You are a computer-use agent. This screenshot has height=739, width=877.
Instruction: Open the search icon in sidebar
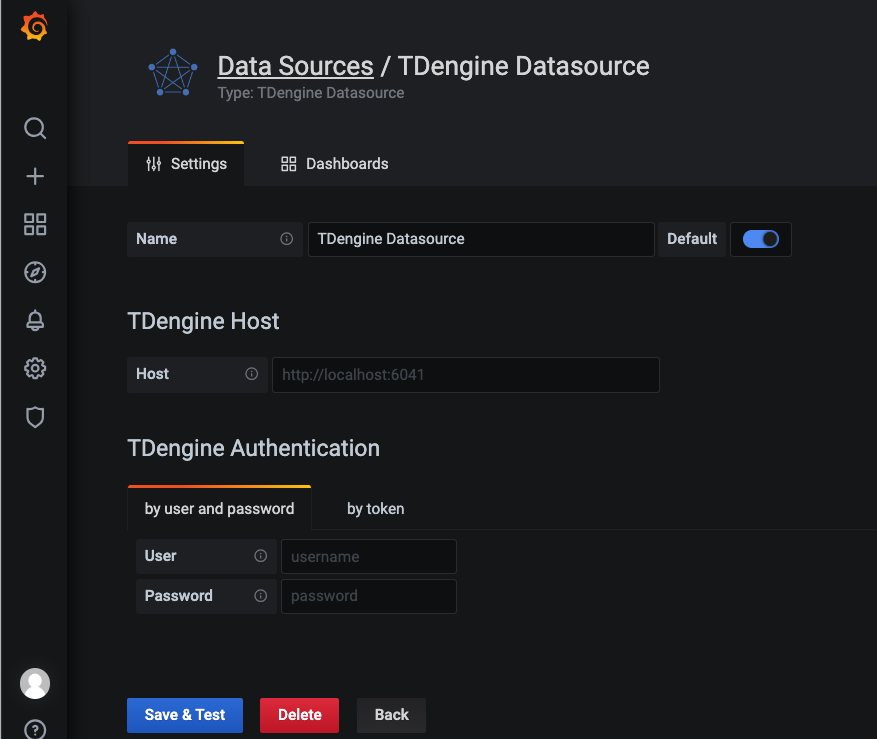pyautogui.click(x=35, y=128)
